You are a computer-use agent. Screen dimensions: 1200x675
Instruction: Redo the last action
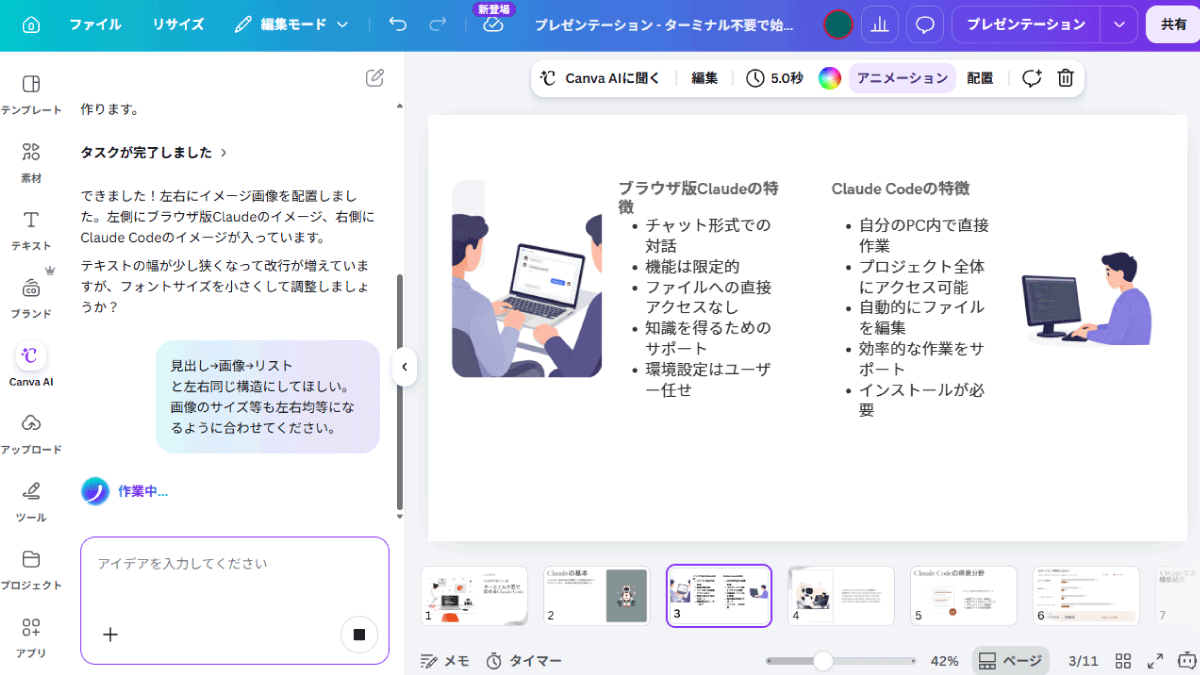(x=437, y=24)
